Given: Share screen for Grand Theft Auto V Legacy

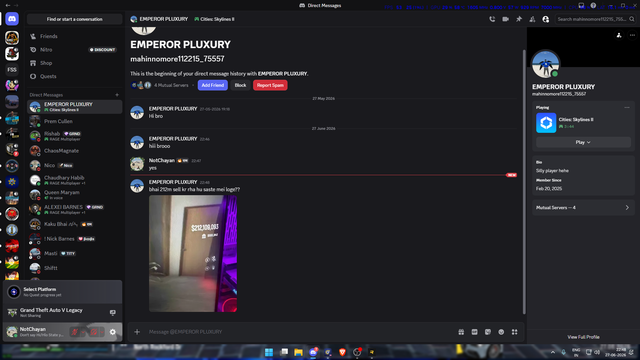Looking at the screenshot, I should click(113, 313).
